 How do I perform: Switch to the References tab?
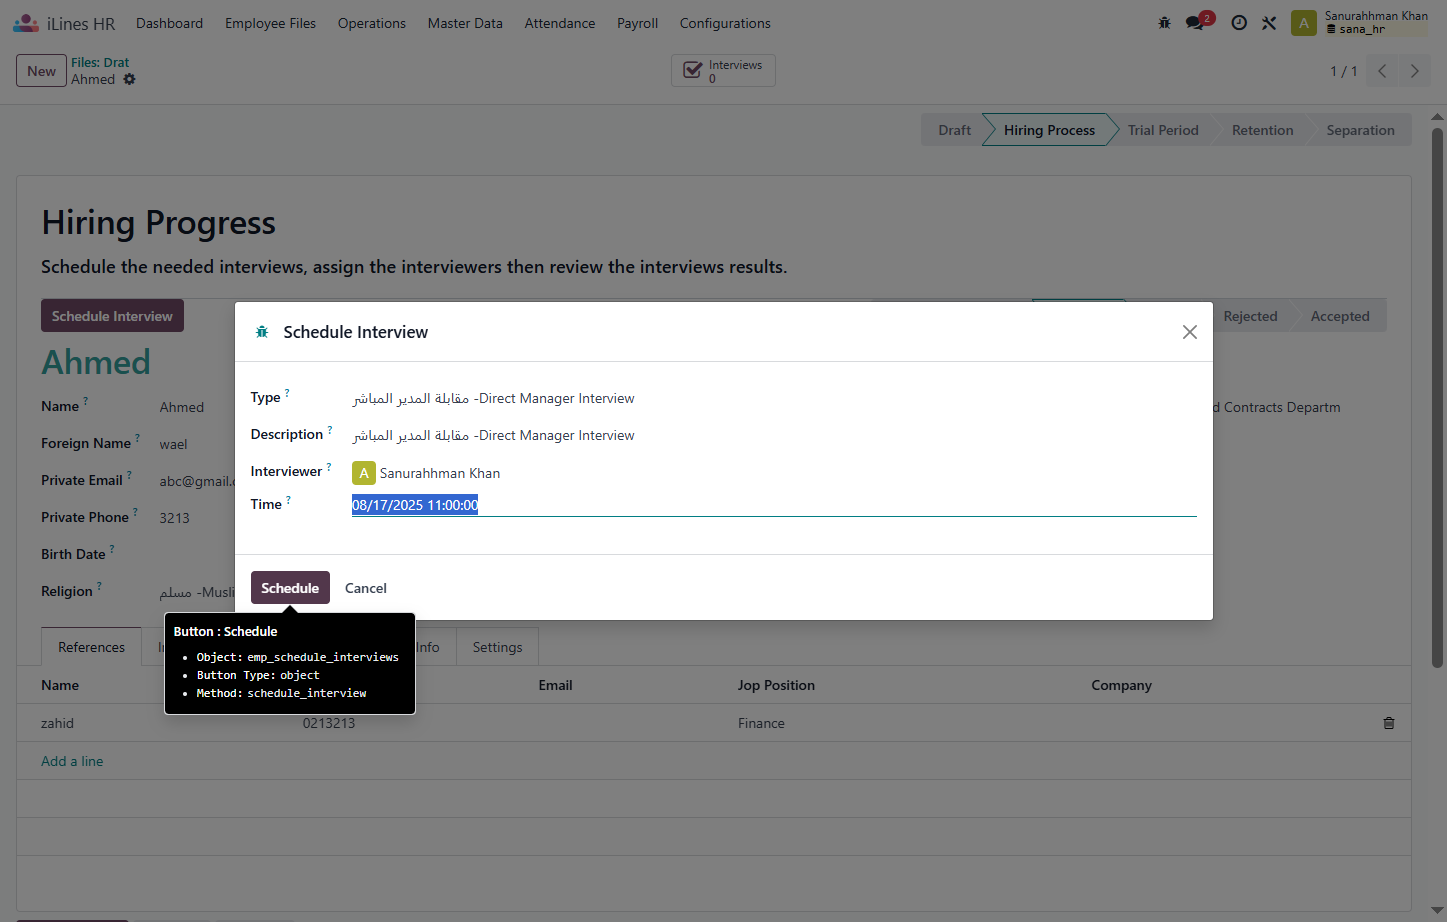click(x=92, y=647)
